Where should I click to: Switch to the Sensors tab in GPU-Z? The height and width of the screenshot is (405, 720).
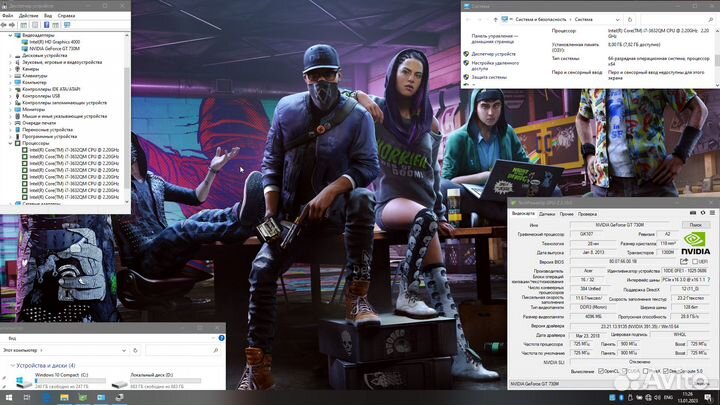[546, 213]
